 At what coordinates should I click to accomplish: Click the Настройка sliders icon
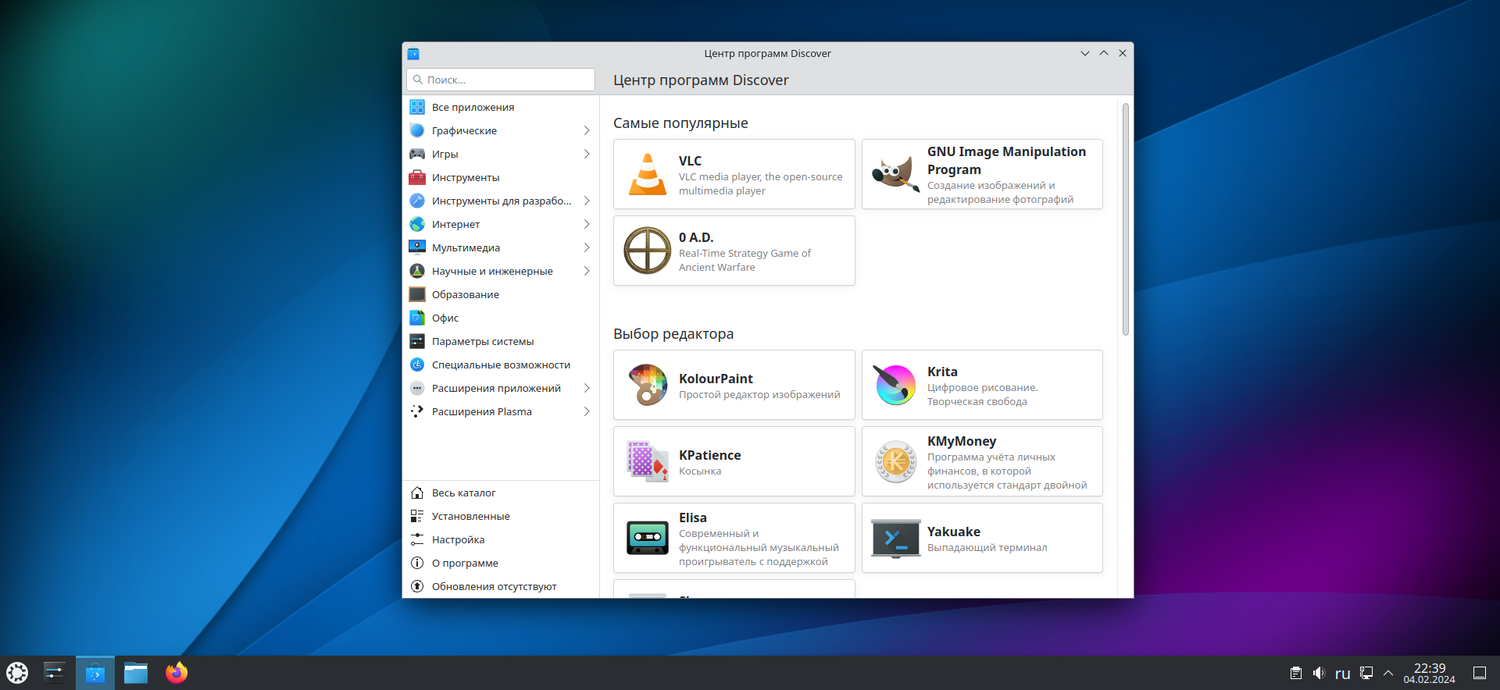point(417,540)
